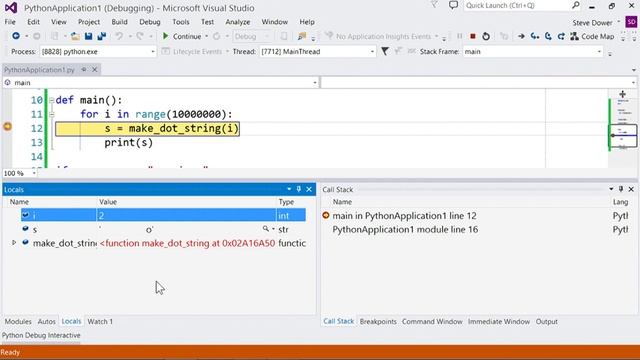Open the Project menu
This screenshot has height=360, width=640.
coord(89,22)
